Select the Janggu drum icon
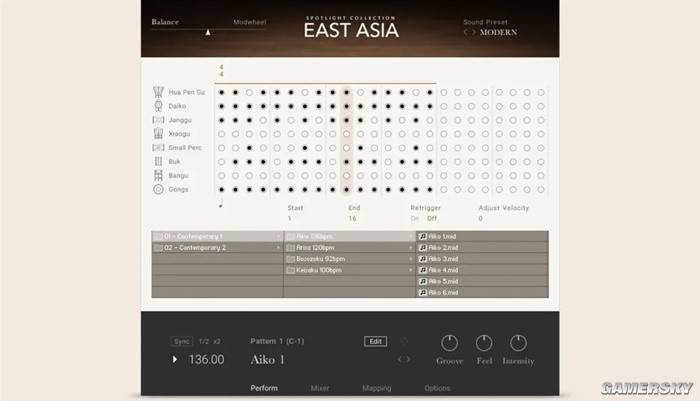Viewport: 700px width, 401px height. tap(158, 120)
